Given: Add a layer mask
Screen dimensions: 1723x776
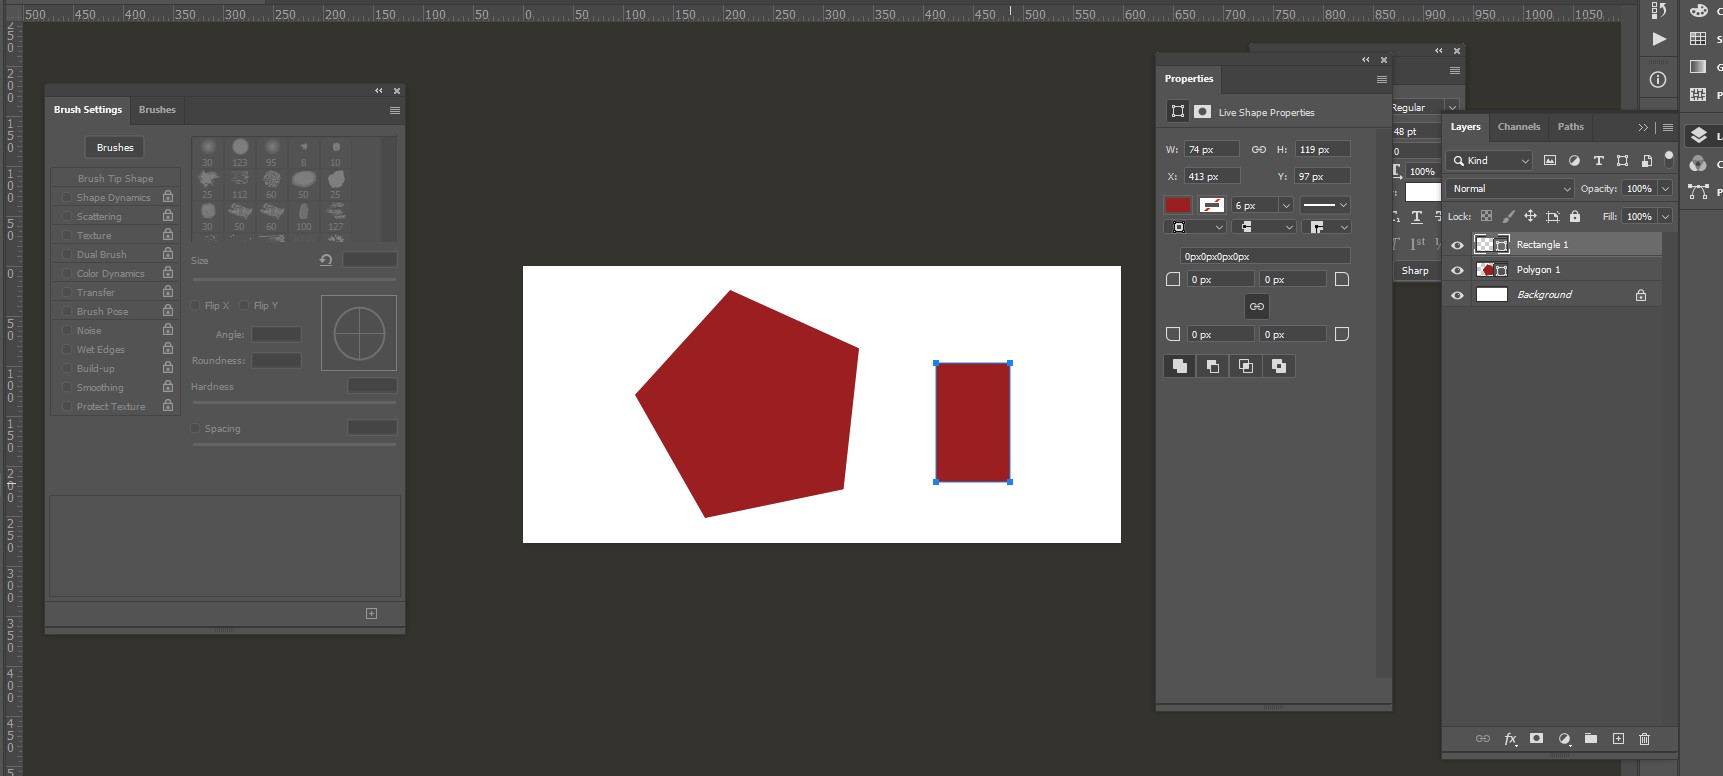Looking at the screenshot, I should (1537, 739).
